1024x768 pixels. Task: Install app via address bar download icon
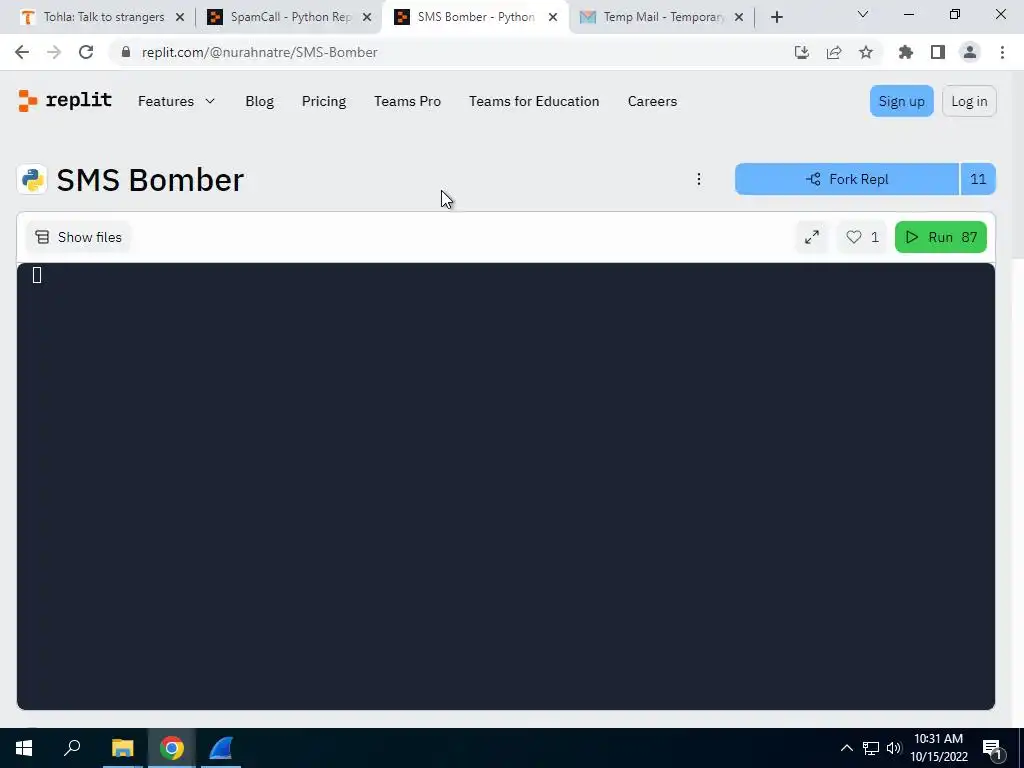(802, 52)
